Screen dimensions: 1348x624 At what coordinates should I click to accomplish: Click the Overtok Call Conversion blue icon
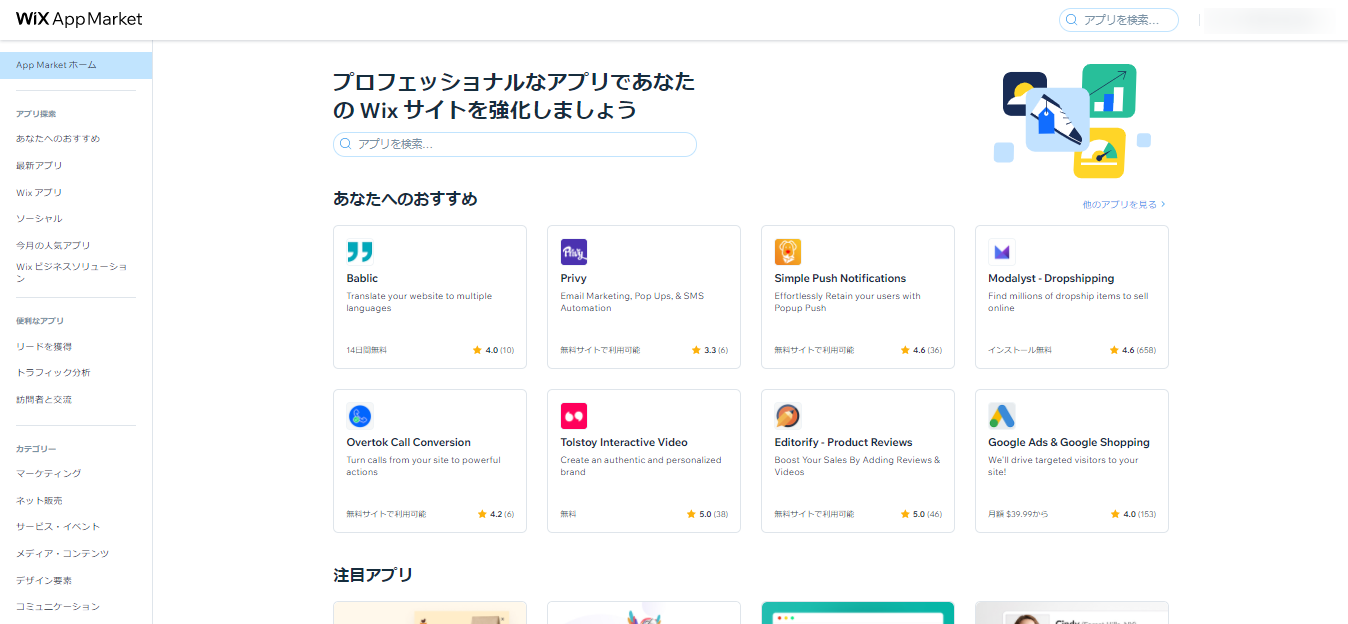pyautogui.click(x=360, y=416)
